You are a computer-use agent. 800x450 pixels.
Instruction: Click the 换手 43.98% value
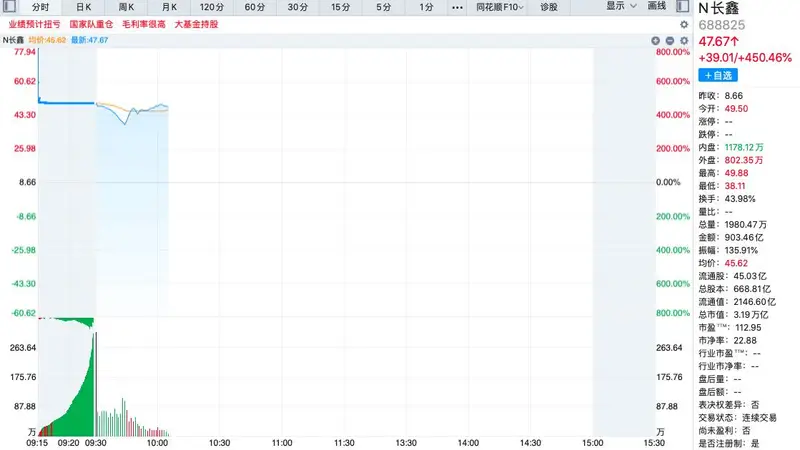click(x=740, y=199)
